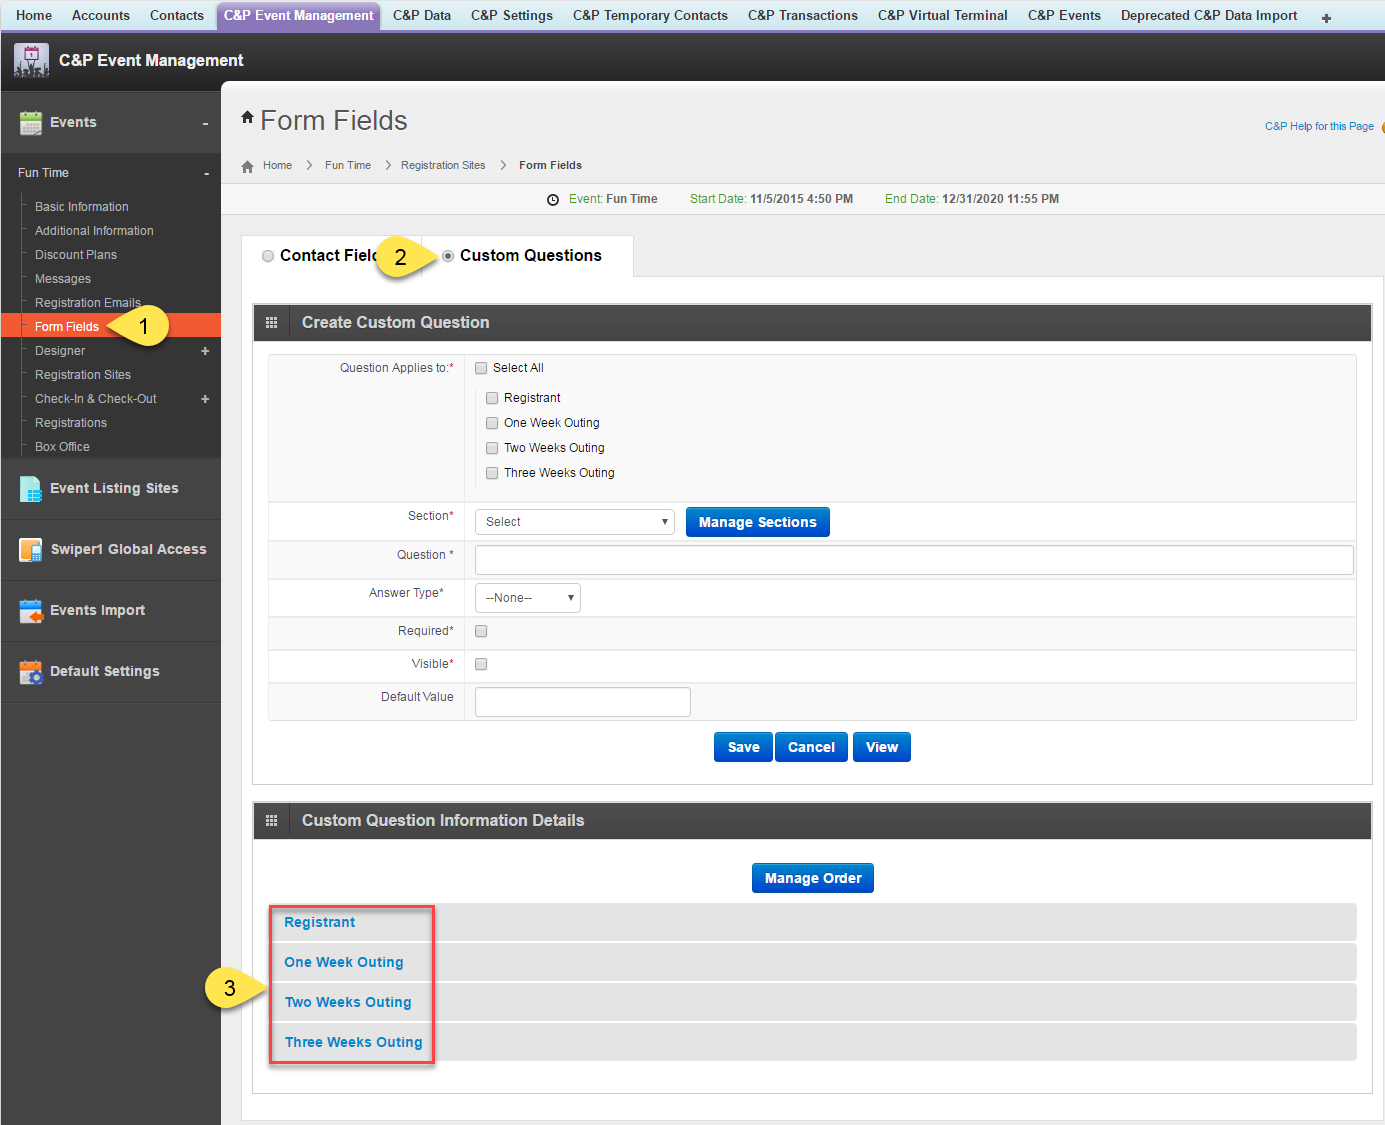Click the grid icon in Create Custom Question header
The height and width of the screenshot is (1125, 1385).
click(x=271, y=323)
